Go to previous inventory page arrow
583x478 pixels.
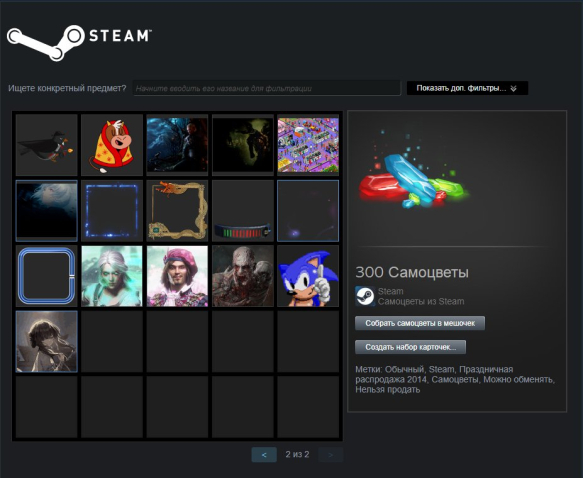(x=264, y=455)
